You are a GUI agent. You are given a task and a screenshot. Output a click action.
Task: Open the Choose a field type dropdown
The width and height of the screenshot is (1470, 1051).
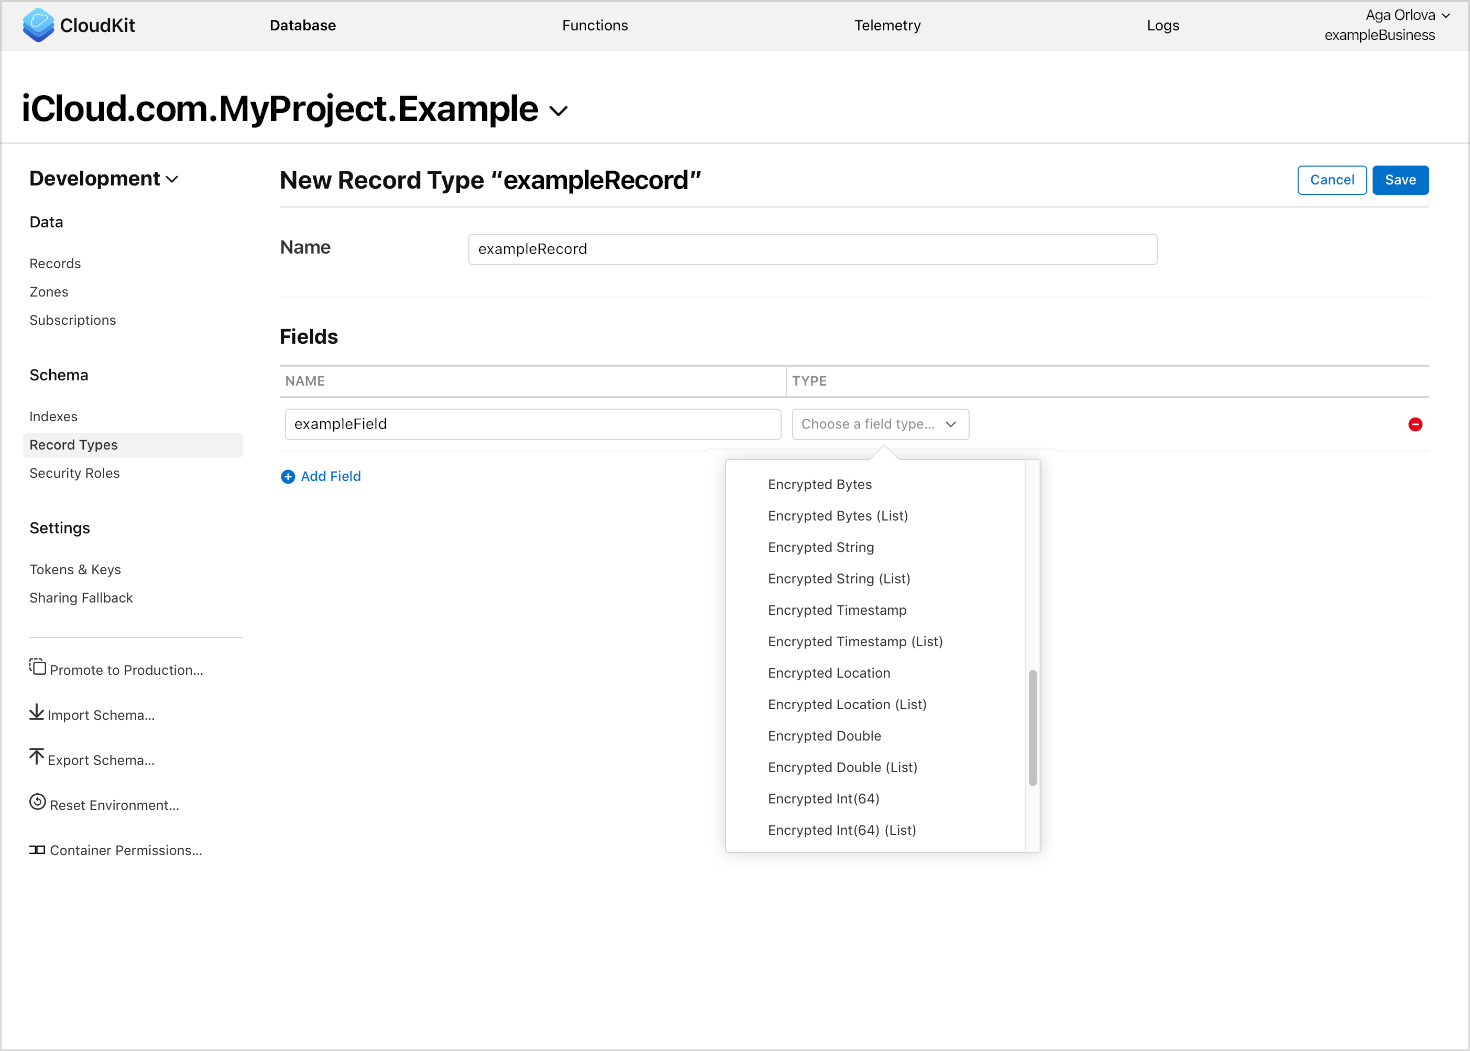880,424
